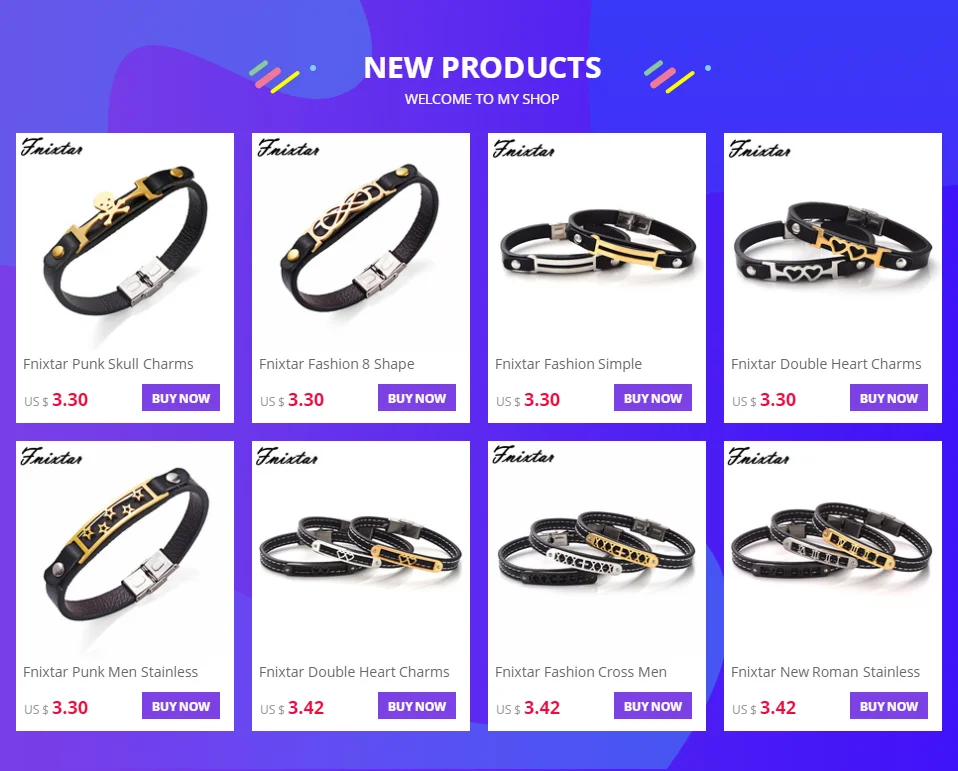Open the Fashion Cross Men bracelet image
Image resolution: width=958 pixels, height=771 pixels.
[x=596, y=550]
